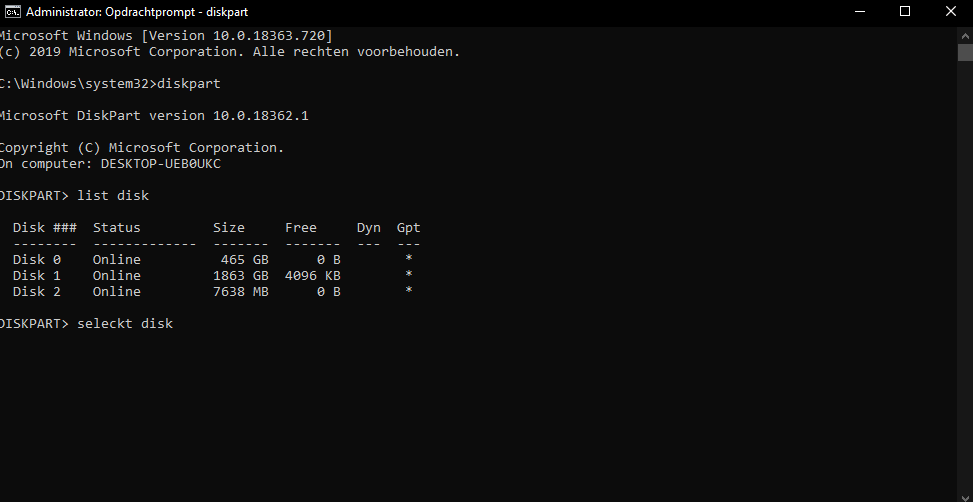This screenshot has height=502, width=973.
Task: Click the 'seleckt disk' command line
Action: tap(86, 323)
